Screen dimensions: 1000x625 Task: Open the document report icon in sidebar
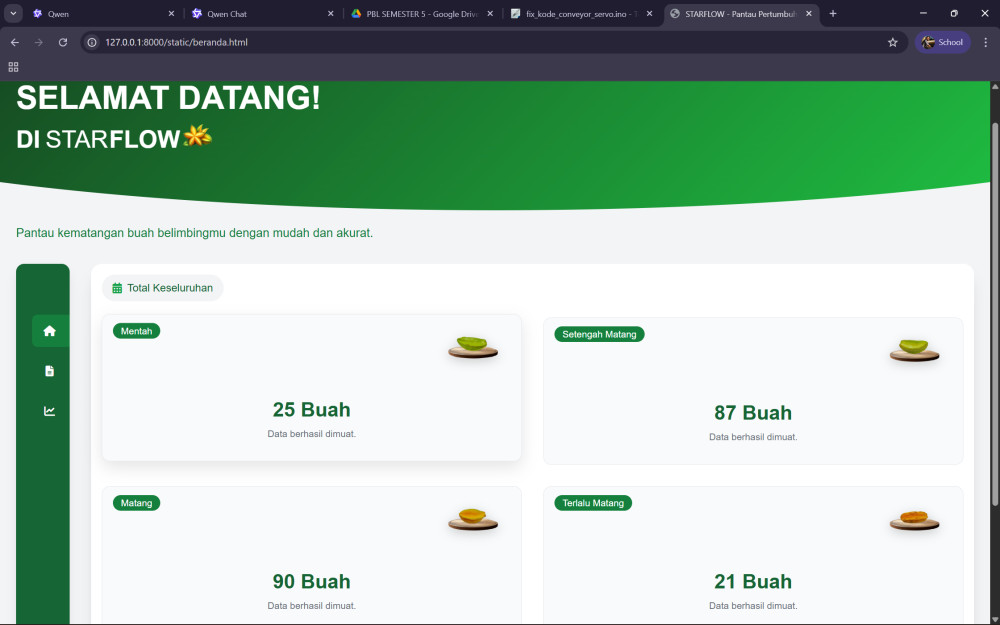pos(50,371)
